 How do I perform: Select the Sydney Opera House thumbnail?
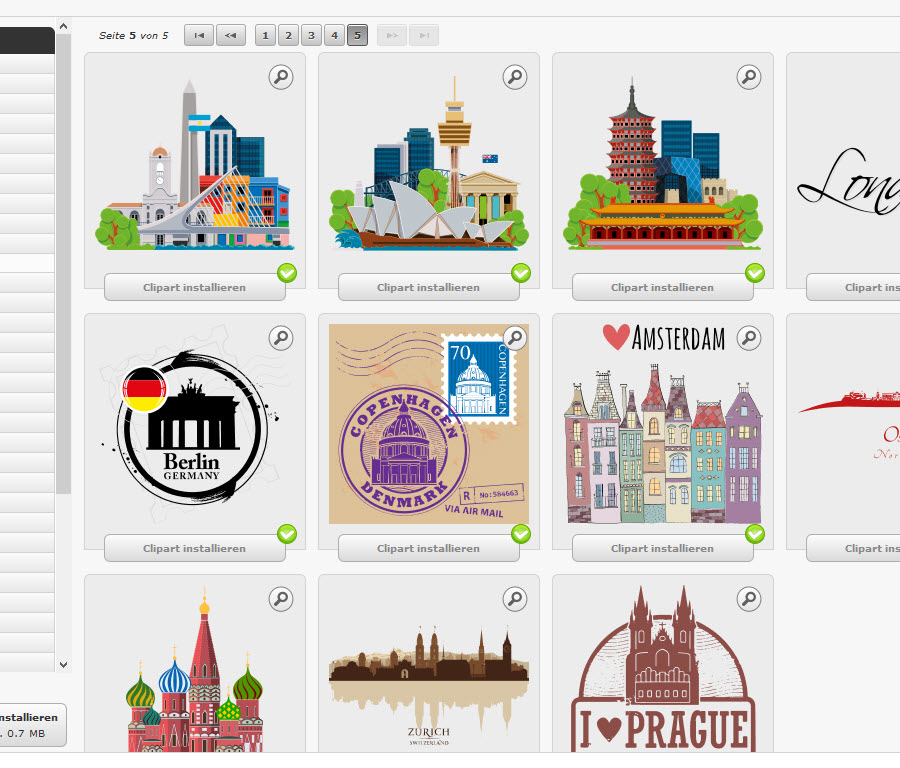[429, 166]
